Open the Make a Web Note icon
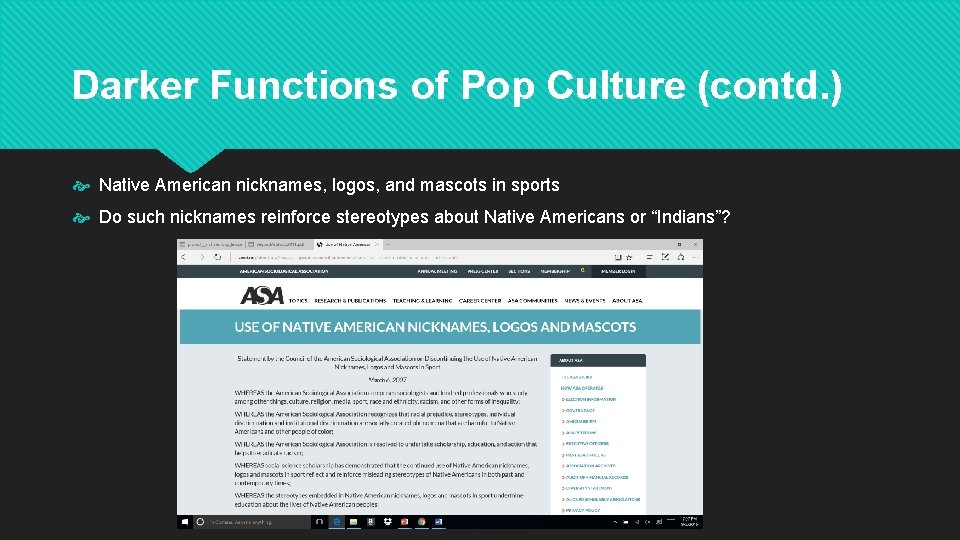Screen dimensions: 960x540 tap(666, 257)
